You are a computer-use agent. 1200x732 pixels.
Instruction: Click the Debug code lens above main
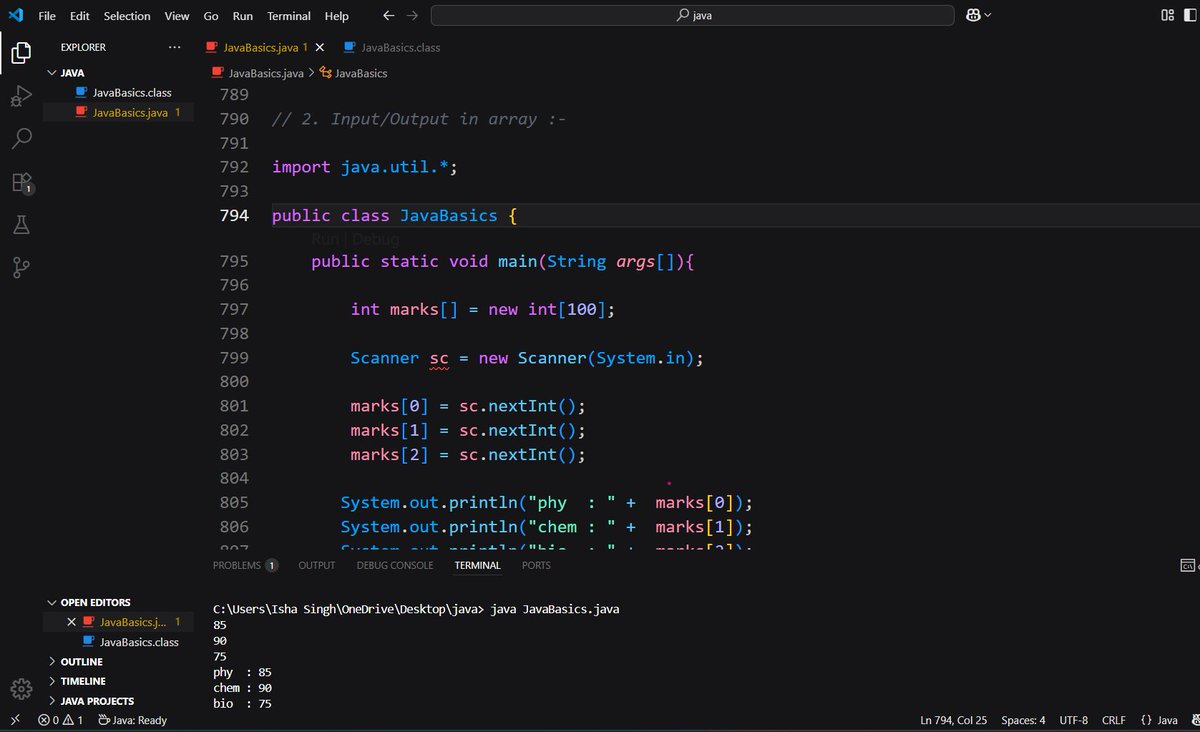tap(375, 239)
